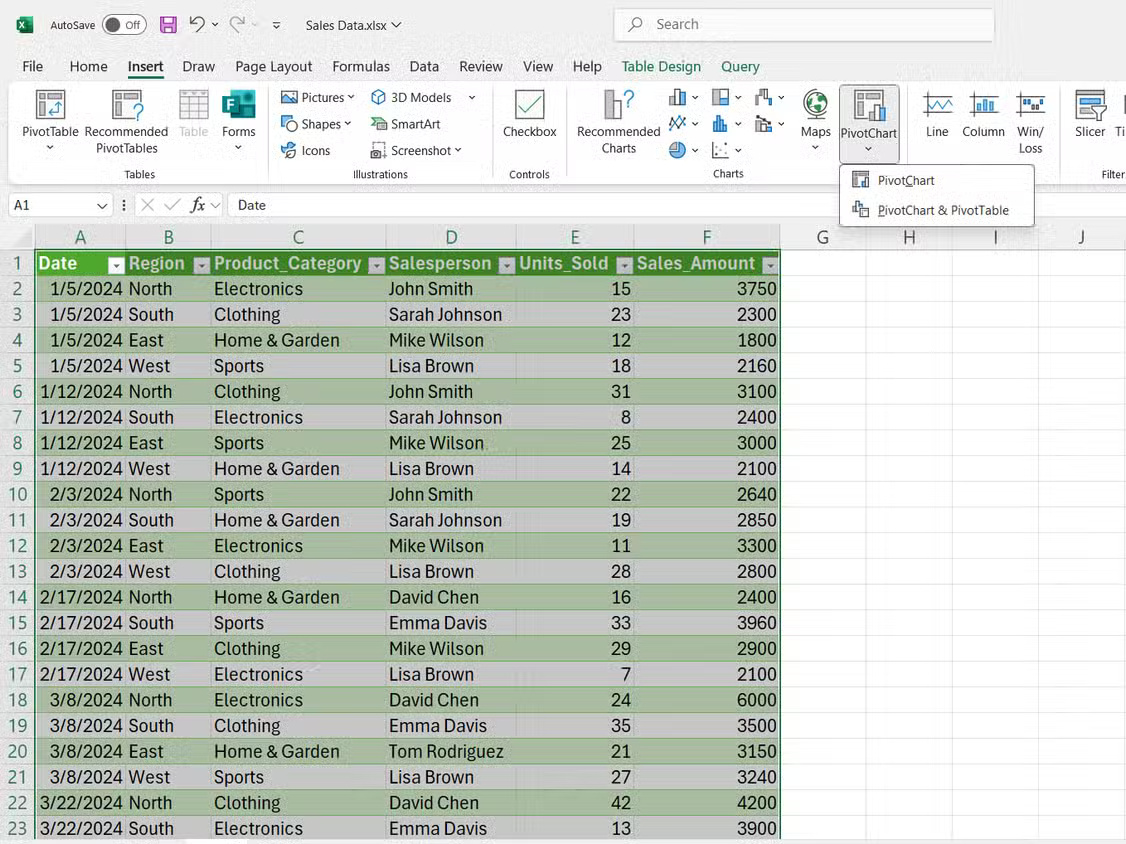Expand the Forms dropdown
This screenshot has width=1126, height=844.
[238, 123]
